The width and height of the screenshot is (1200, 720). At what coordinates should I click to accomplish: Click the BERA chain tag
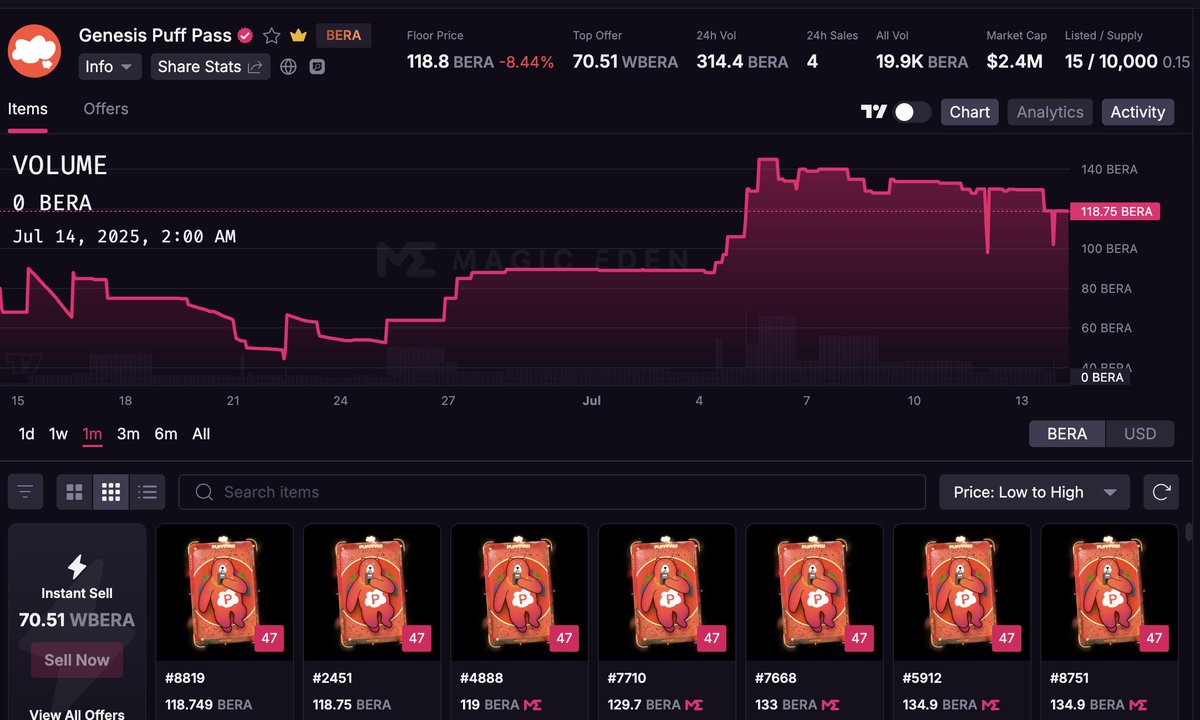point(344,35)
